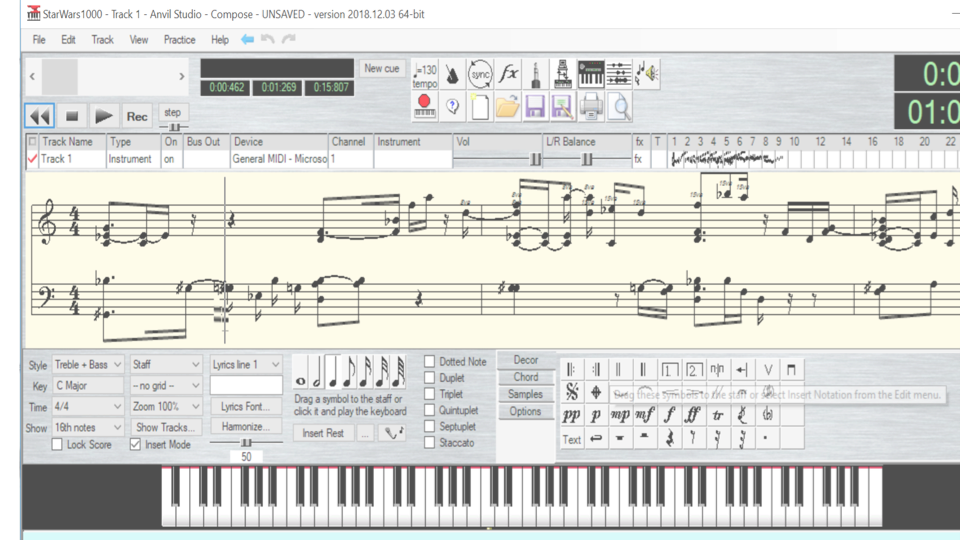
Task: Select the trill tr symbol
Action: coord(718,416)
